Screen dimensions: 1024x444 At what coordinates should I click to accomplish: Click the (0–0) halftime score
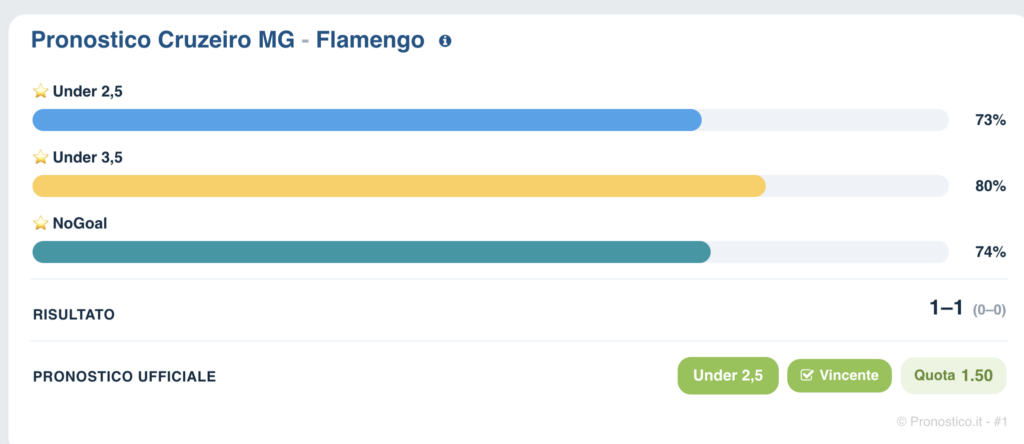coord(989,310)
